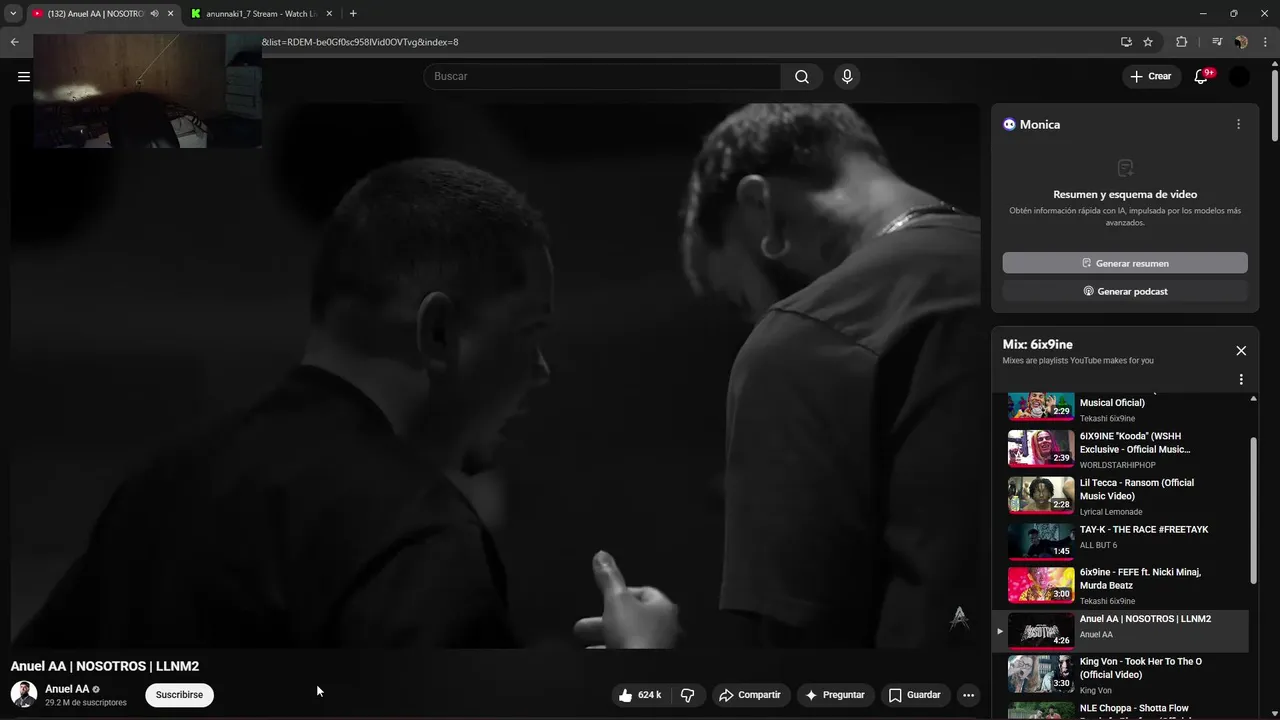Click Generar resumen in Monica
1280x720 pixels.
click(x=1125, y=263)
